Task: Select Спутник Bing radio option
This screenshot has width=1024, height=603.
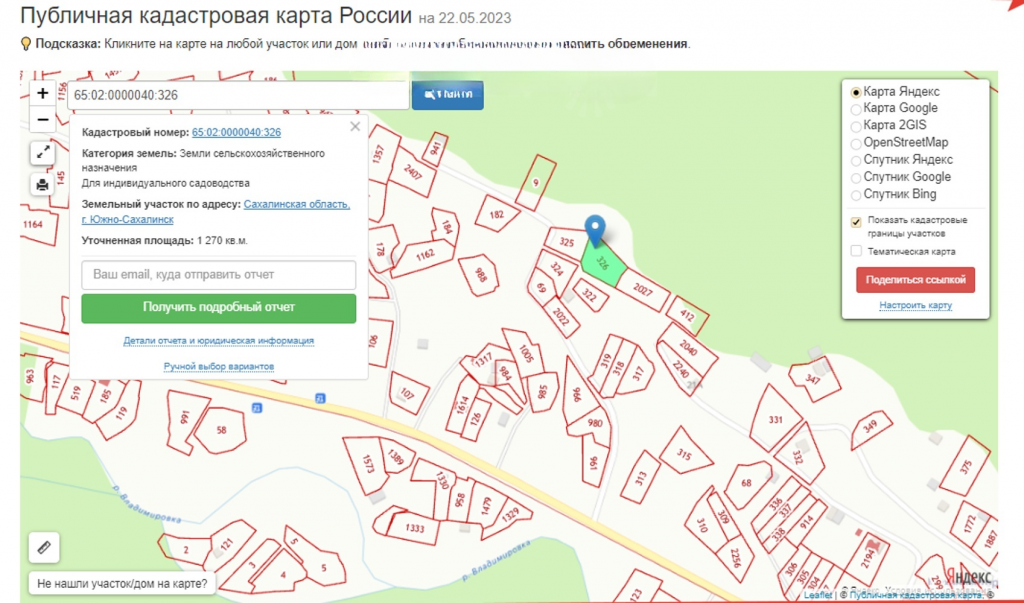Action: click(x=856, y=195)
